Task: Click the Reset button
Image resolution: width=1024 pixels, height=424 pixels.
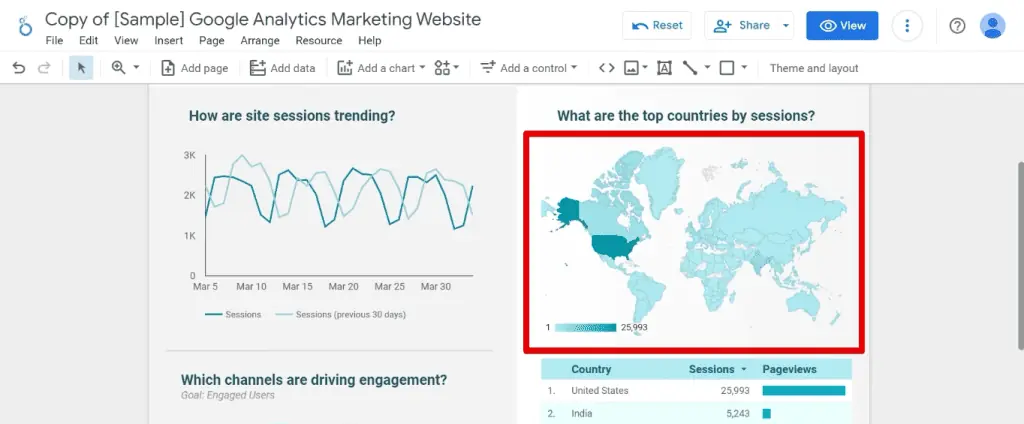Action: click(657, 26)
